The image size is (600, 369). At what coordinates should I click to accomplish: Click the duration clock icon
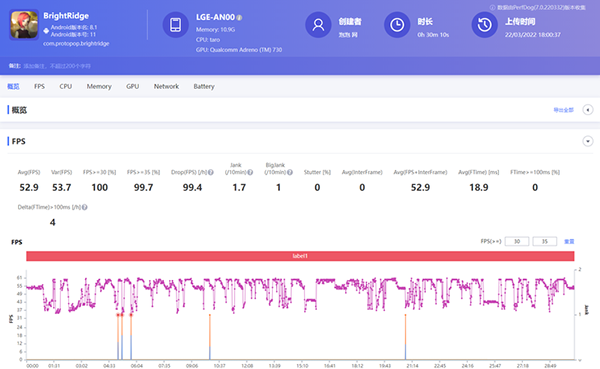(397, 25)
